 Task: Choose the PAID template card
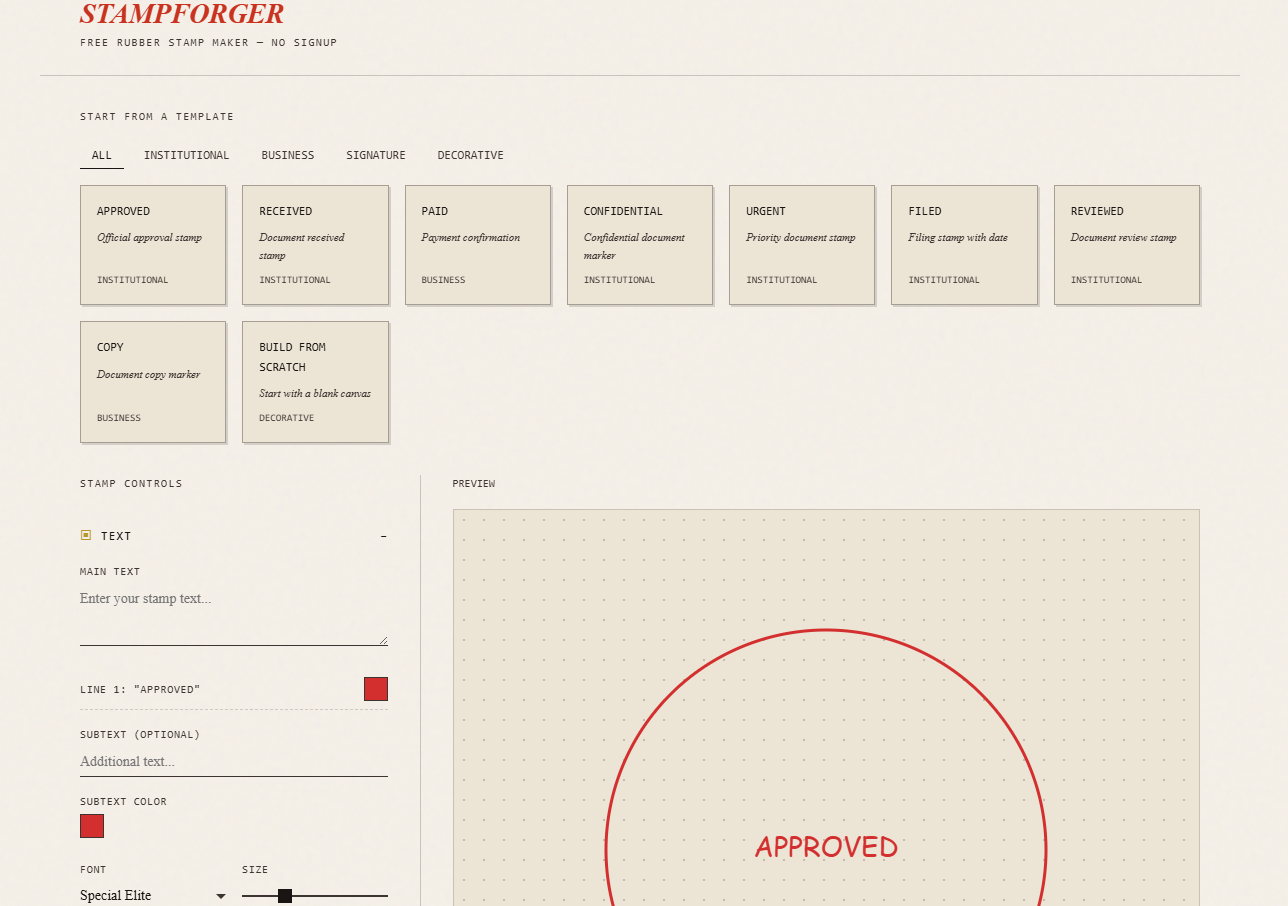(x=478, y=245)
